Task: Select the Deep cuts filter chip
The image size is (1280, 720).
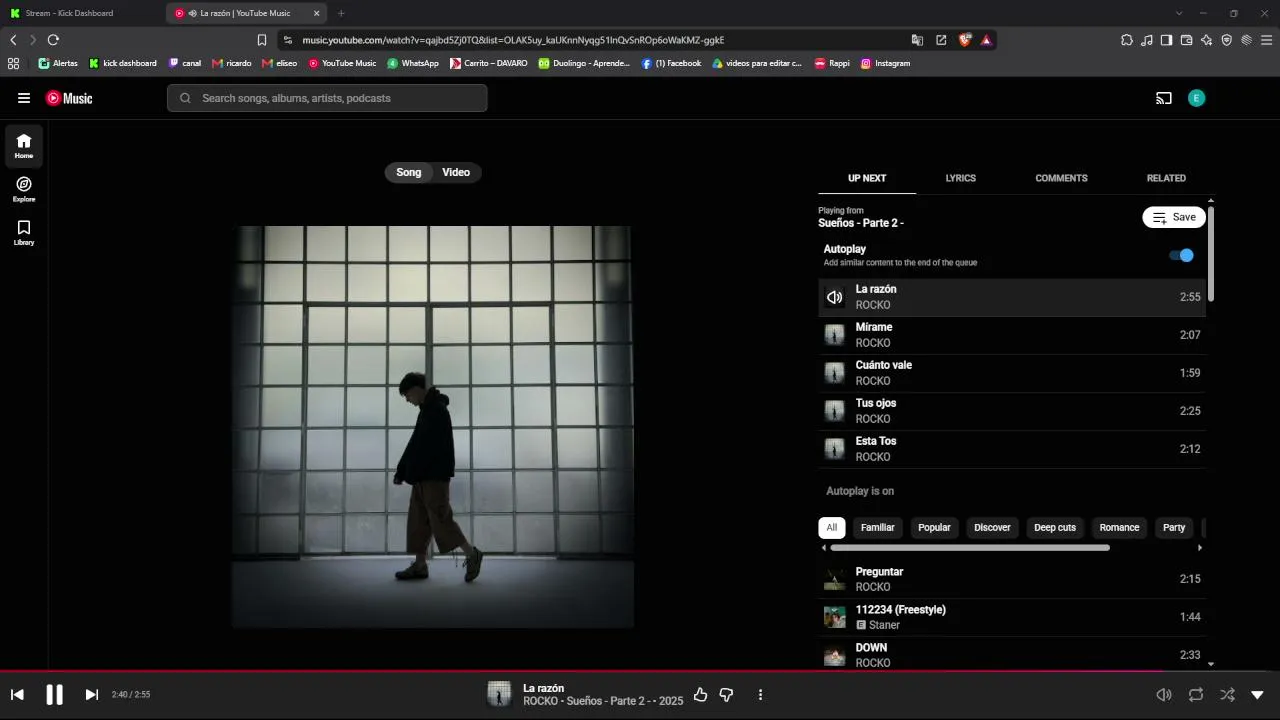Action: coord(1055,527)
